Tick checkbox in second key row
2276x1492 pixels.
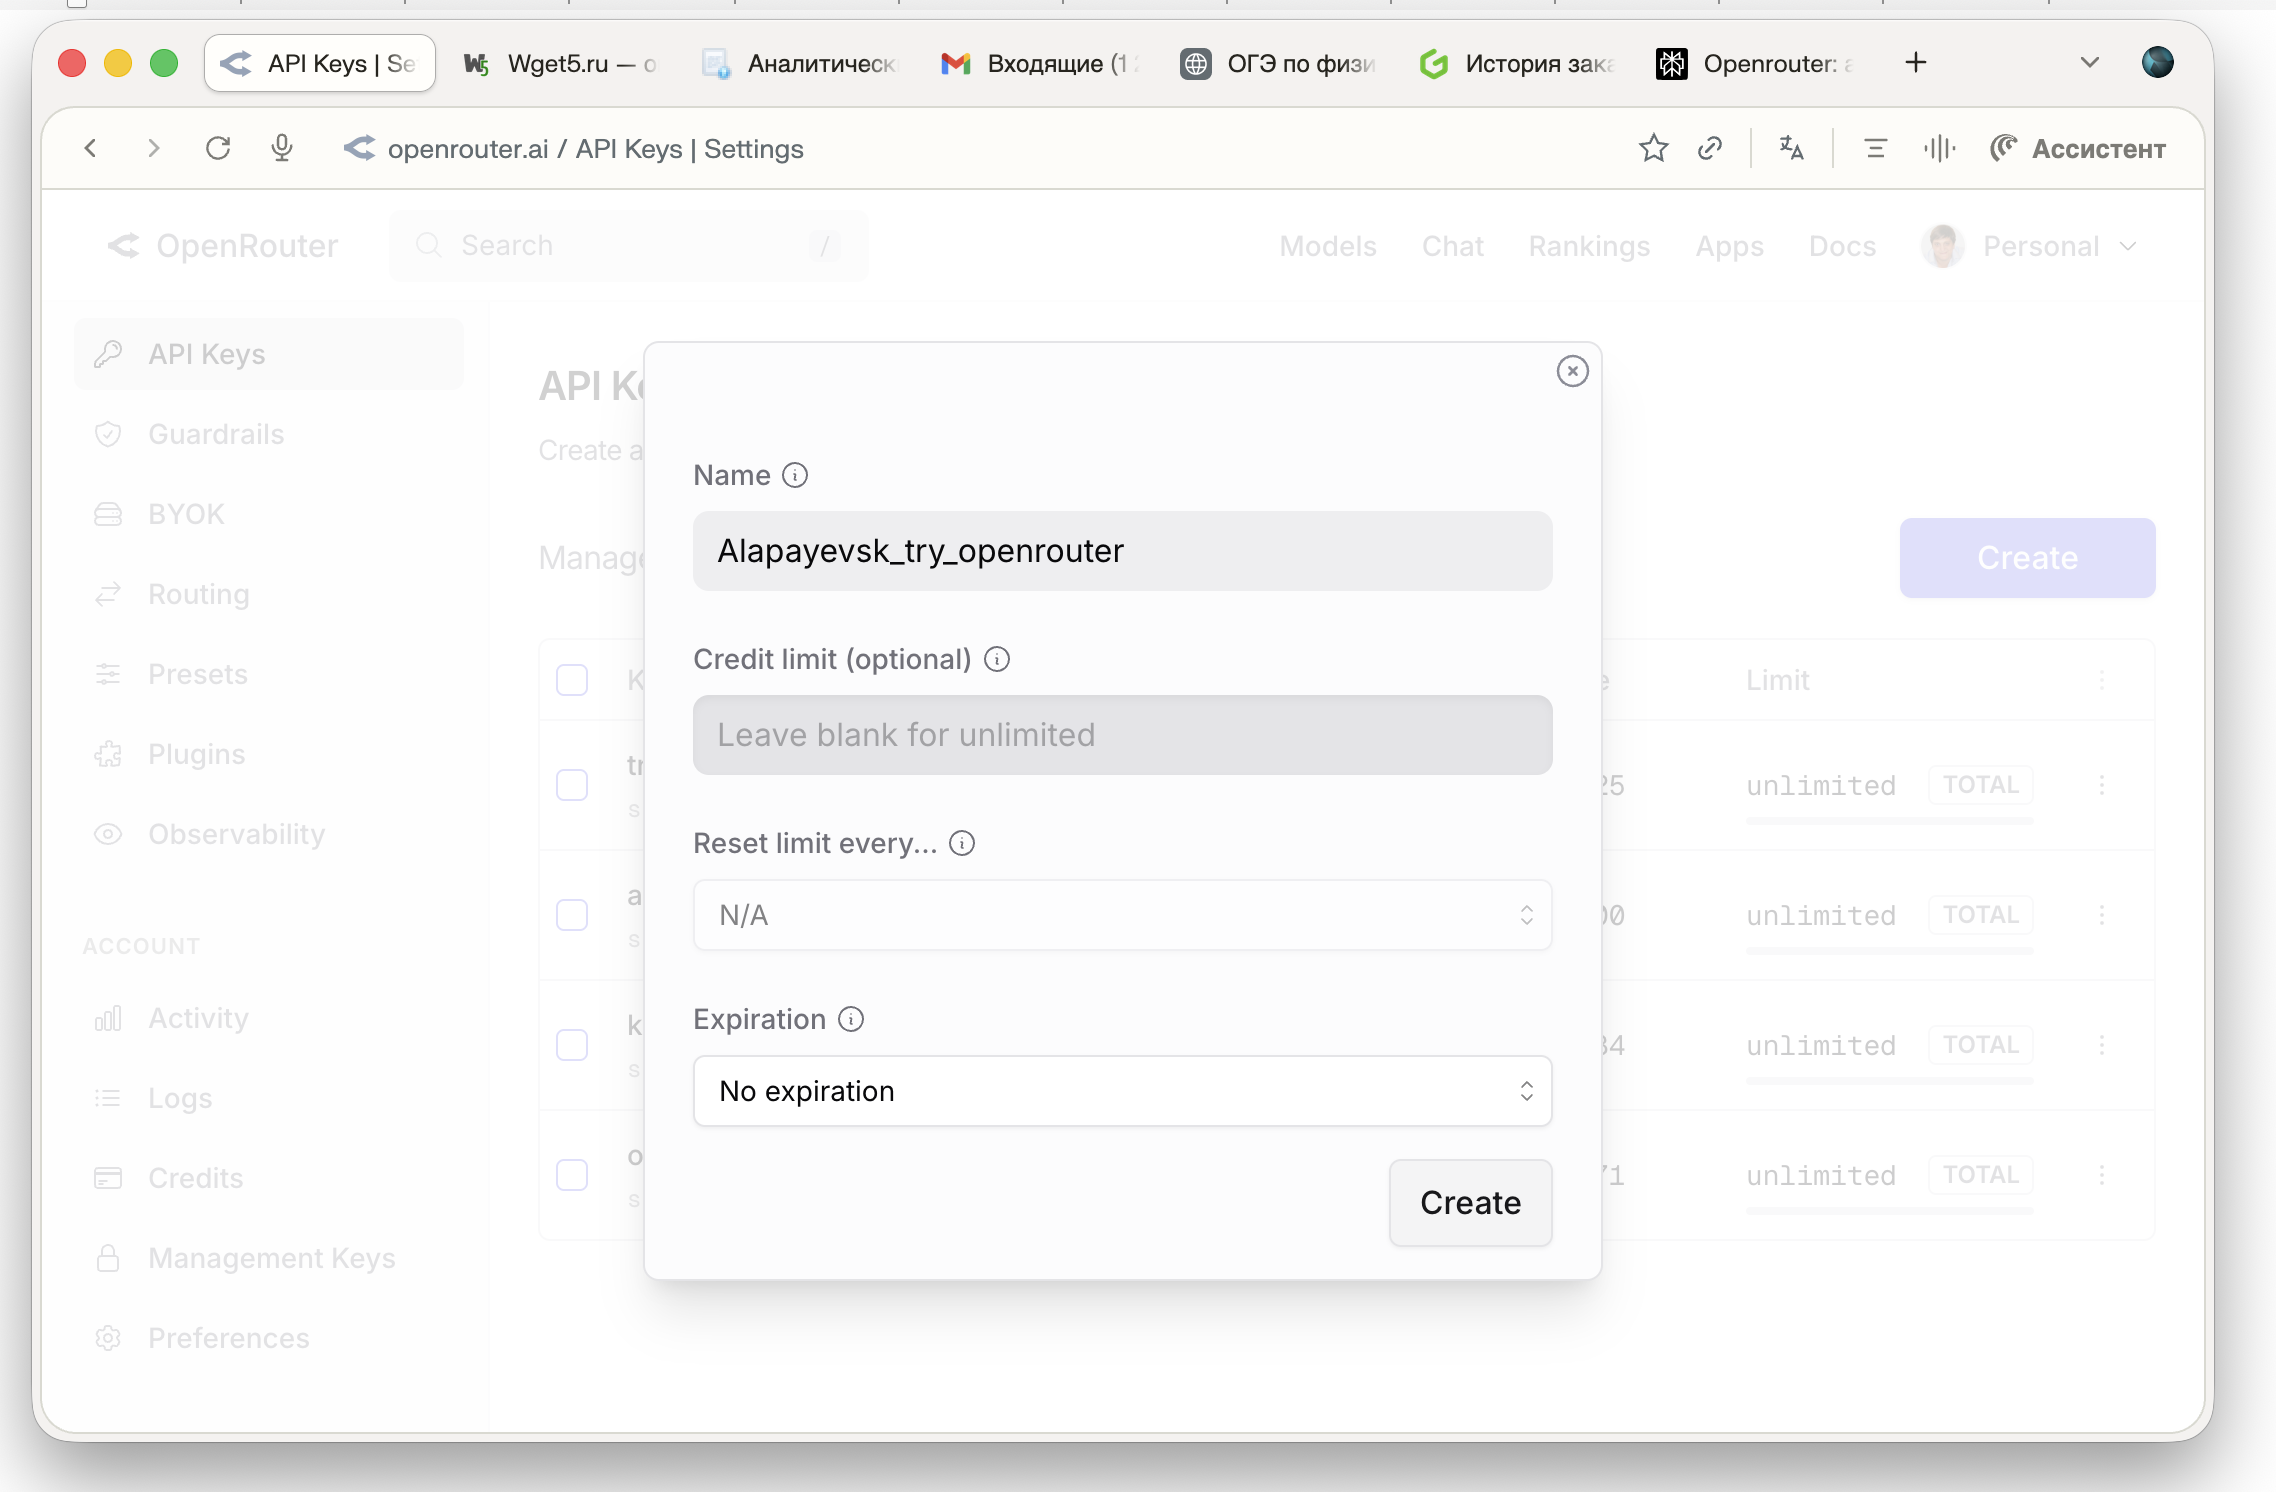[572, 915]
